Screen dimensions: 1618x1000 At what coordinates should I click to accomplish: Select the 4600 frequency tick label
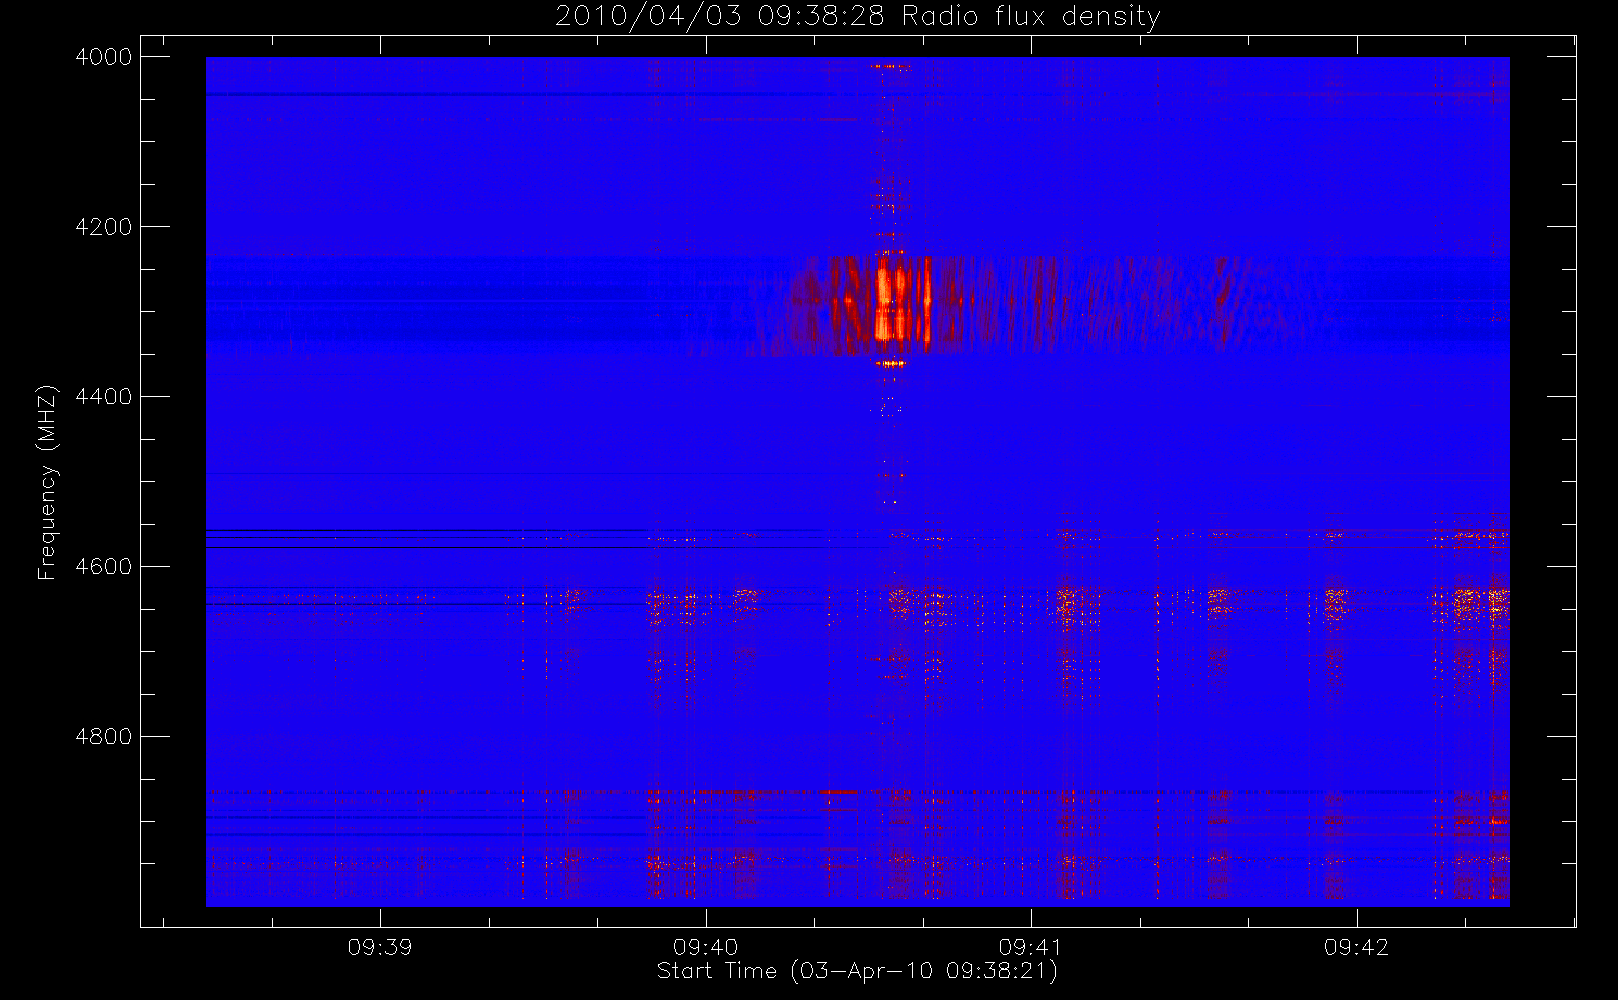[104, 567]
